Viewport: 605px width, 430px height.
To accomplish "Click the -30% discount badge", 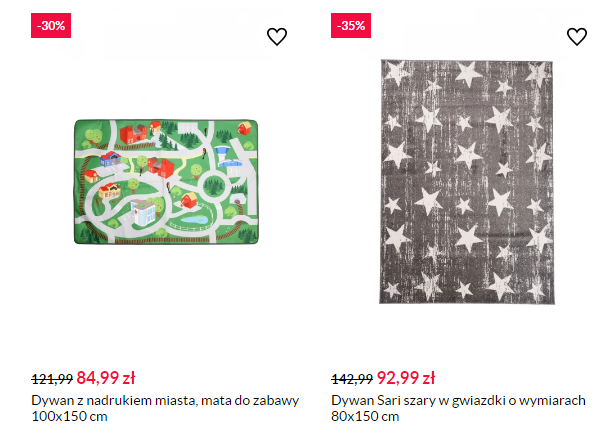I will (x=50, y=25).
